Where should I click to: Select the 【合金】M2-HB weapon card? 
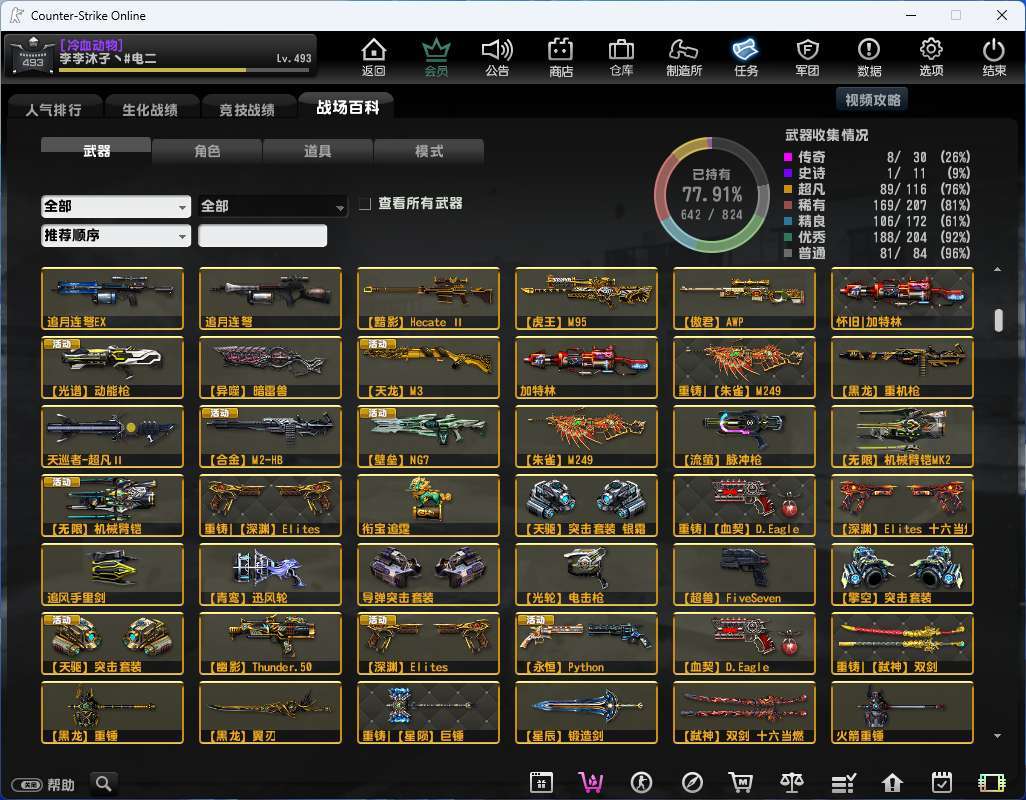(270, 436)
